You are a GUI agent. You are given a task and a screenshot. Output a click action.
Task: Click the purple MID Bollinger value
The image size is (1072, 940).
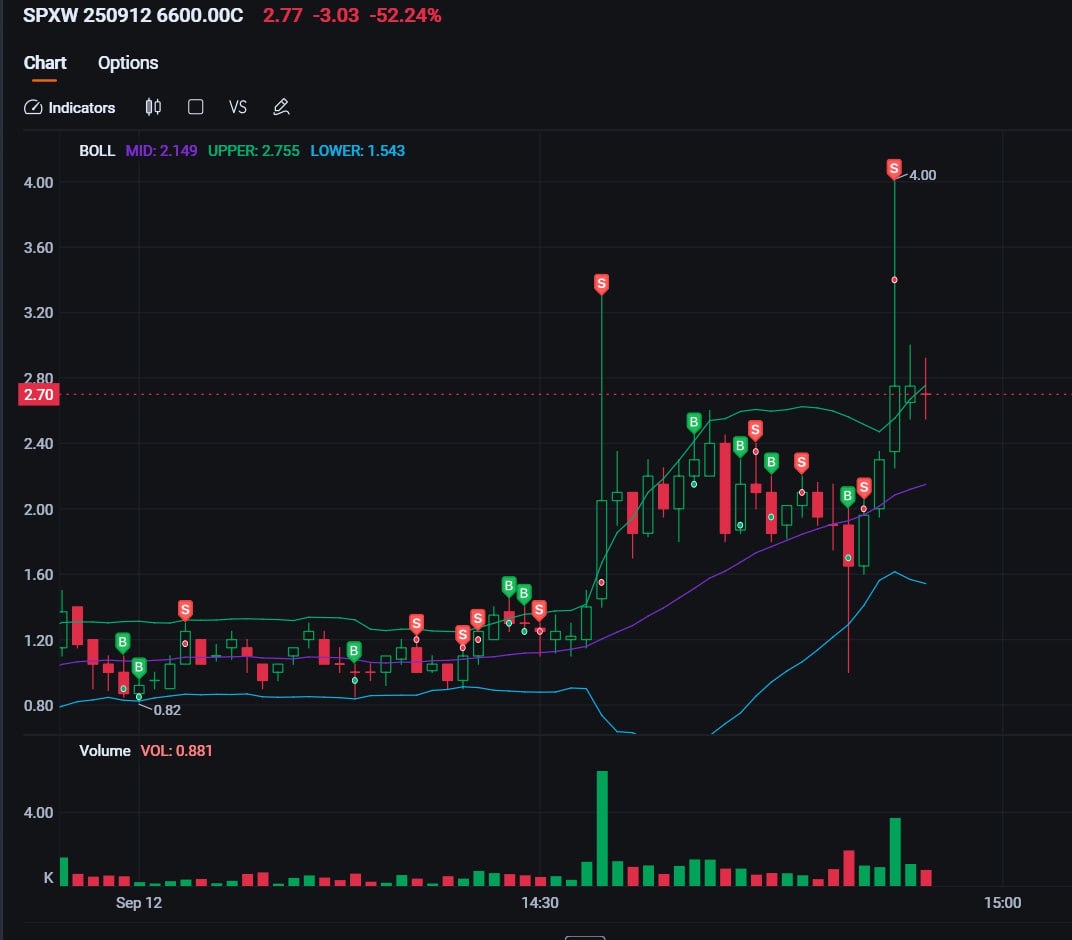[x=161, y=151]
